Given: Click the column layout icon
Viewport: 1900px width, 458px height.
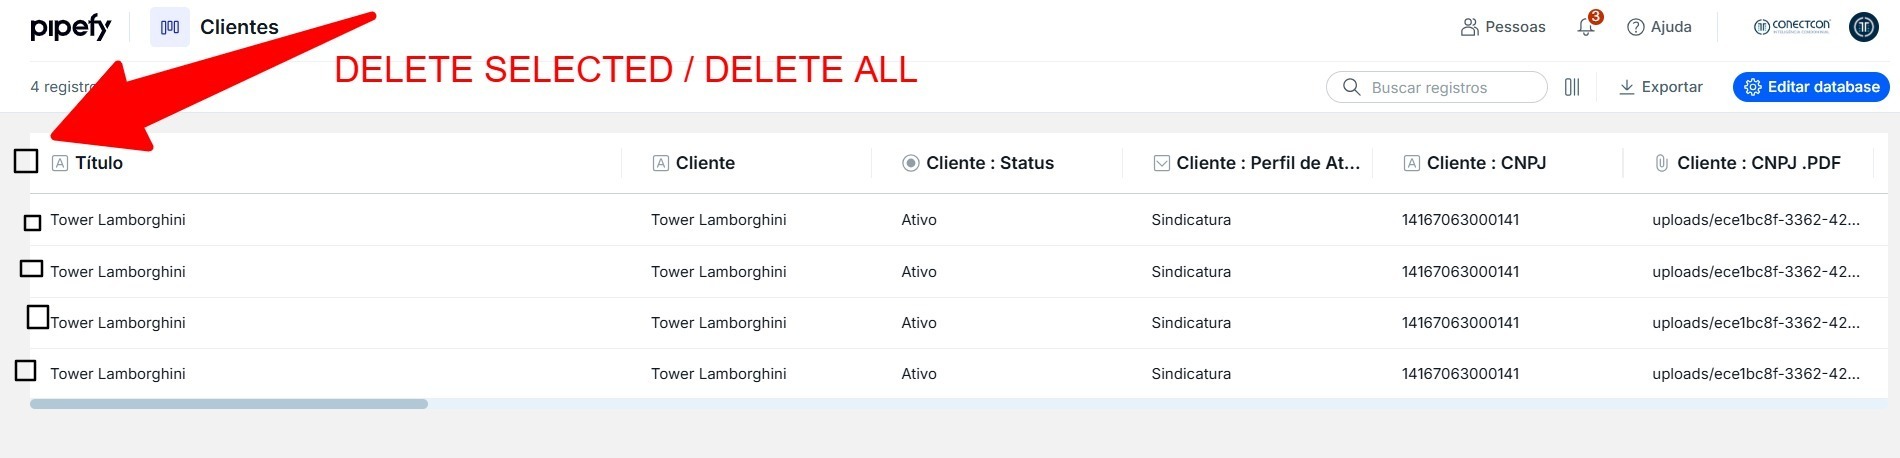Looking at the screenshot, I should tap(1572, 87).
